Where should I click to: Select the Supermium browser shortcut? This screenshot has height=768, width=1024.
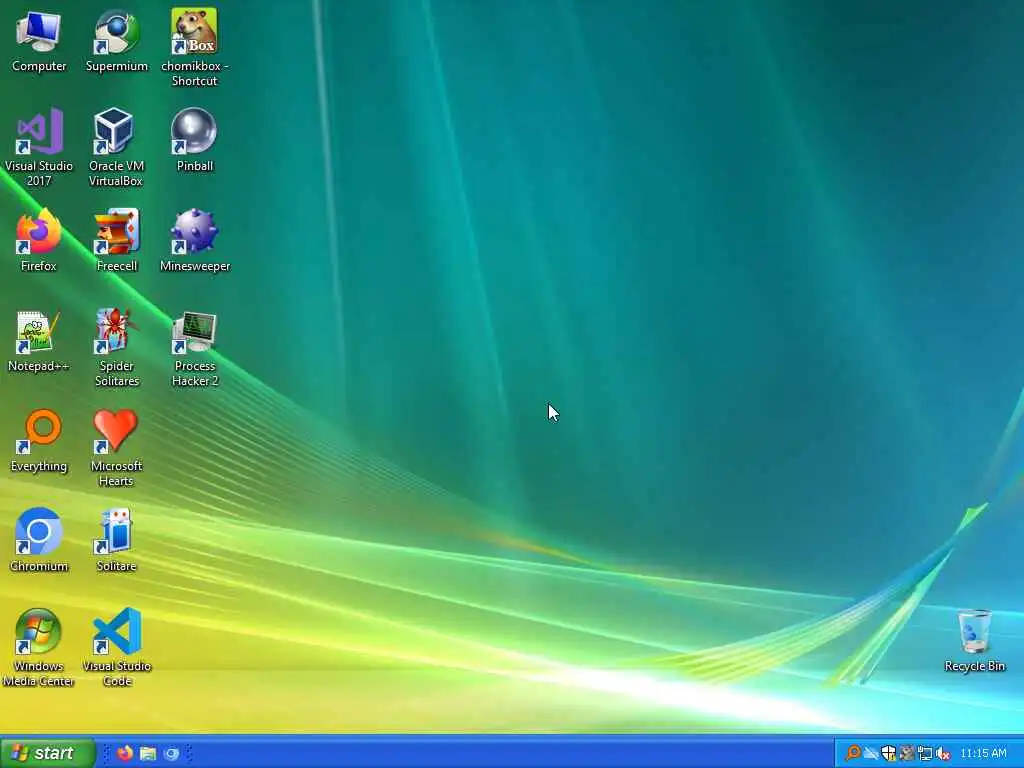(x=116, y=40)
